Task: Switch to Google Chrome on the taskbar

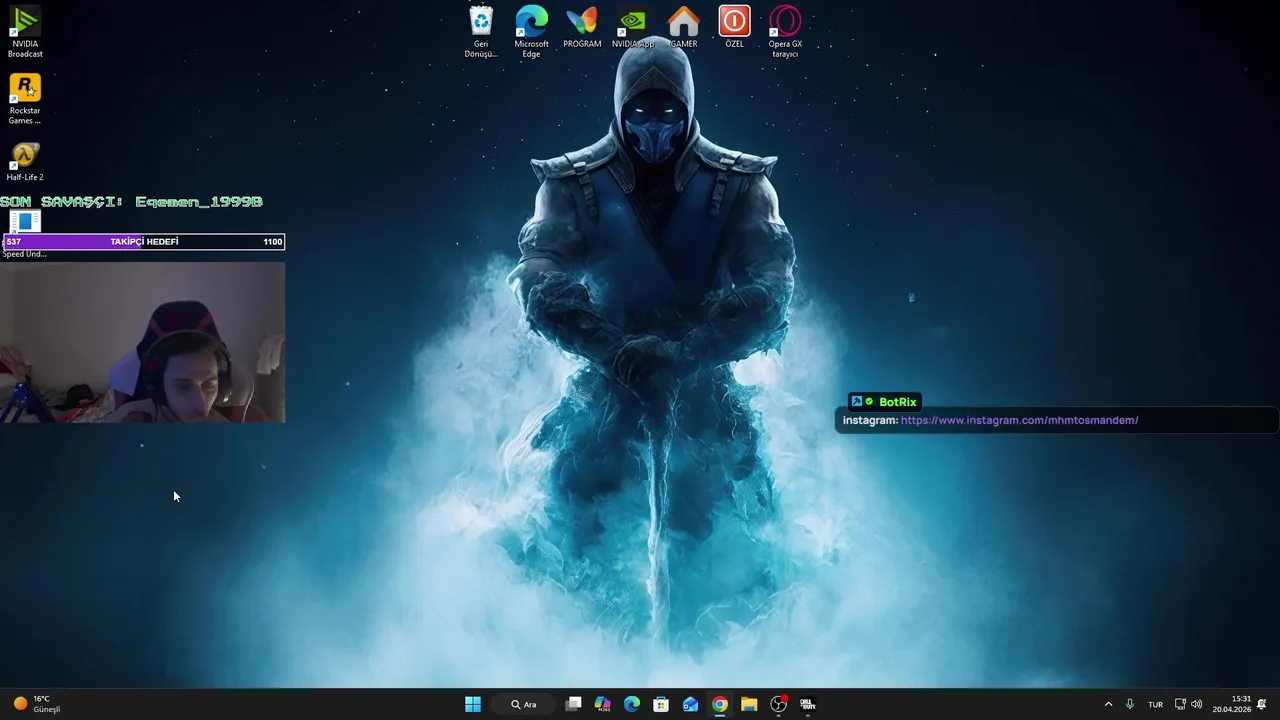Action: [x=720, y=704]
